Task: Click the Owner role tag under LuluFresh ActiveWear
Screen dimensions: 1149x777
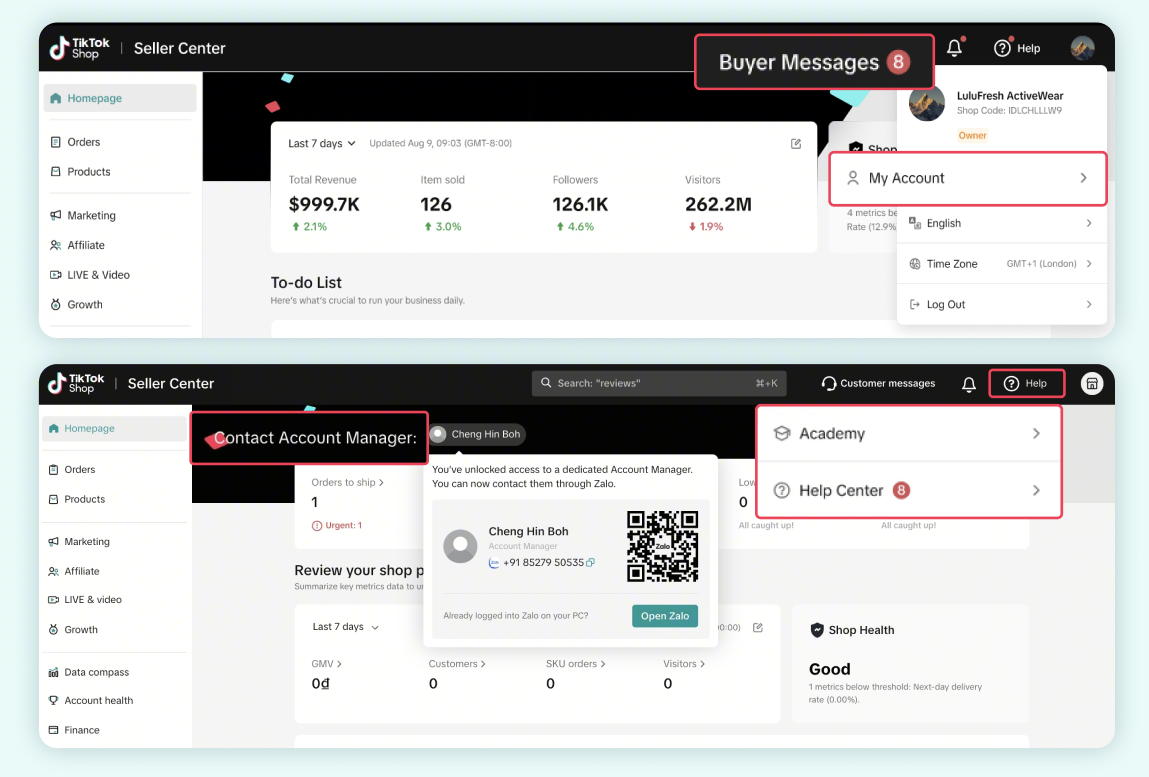Action: click(972, 136)
